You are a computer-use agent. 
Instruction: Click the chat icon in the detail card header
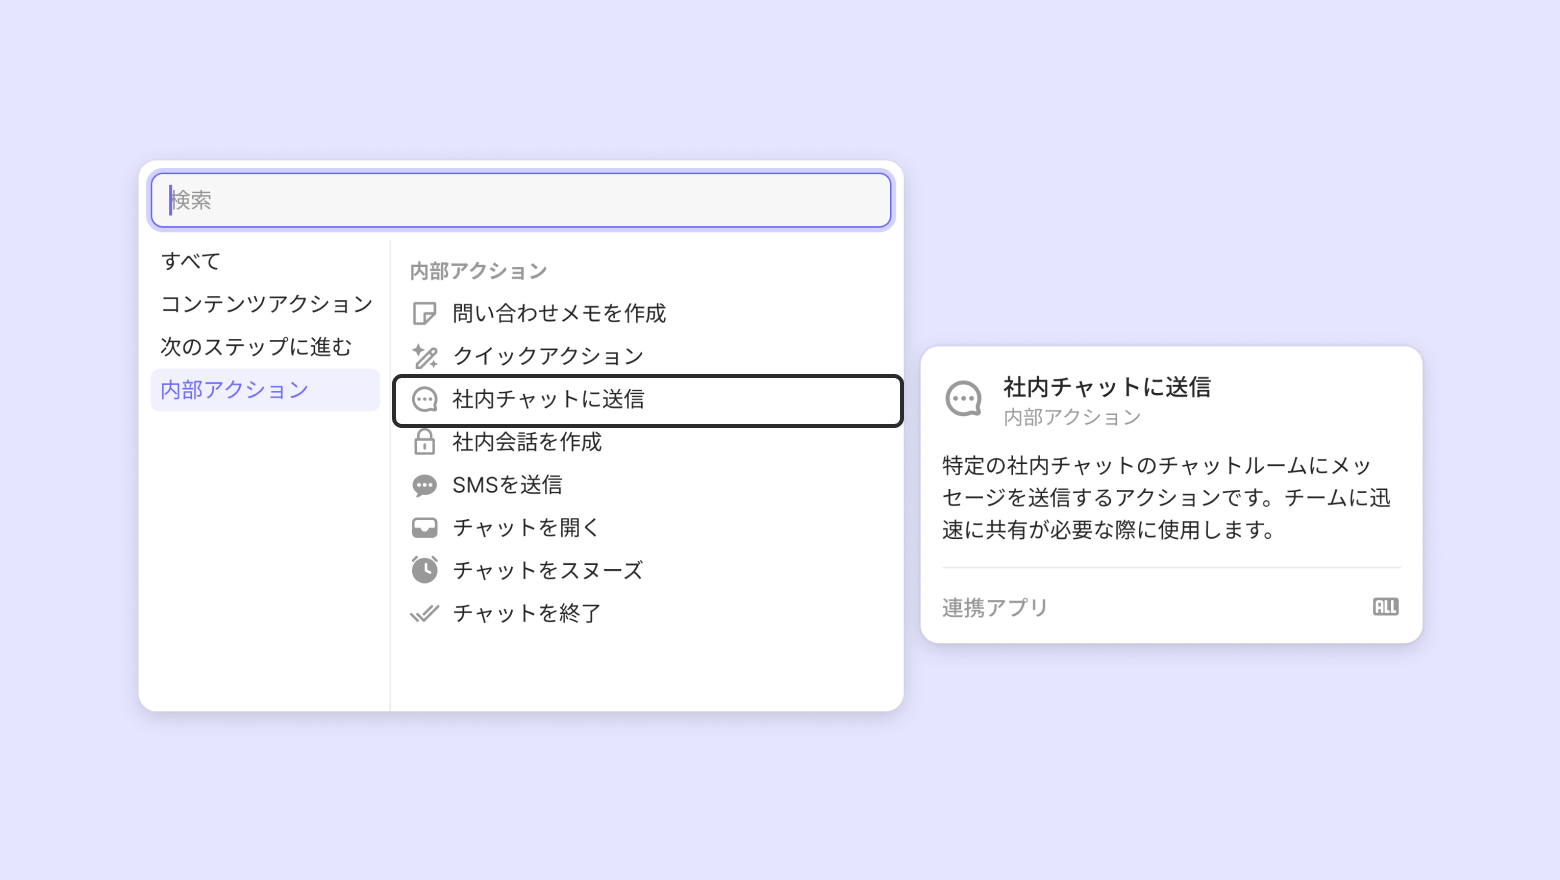[x=964, y=399]
